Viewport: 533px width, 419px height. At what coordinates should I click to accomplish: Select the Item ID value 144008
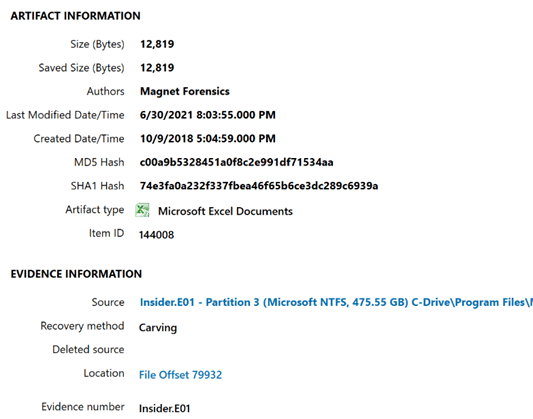pos(156,235)
